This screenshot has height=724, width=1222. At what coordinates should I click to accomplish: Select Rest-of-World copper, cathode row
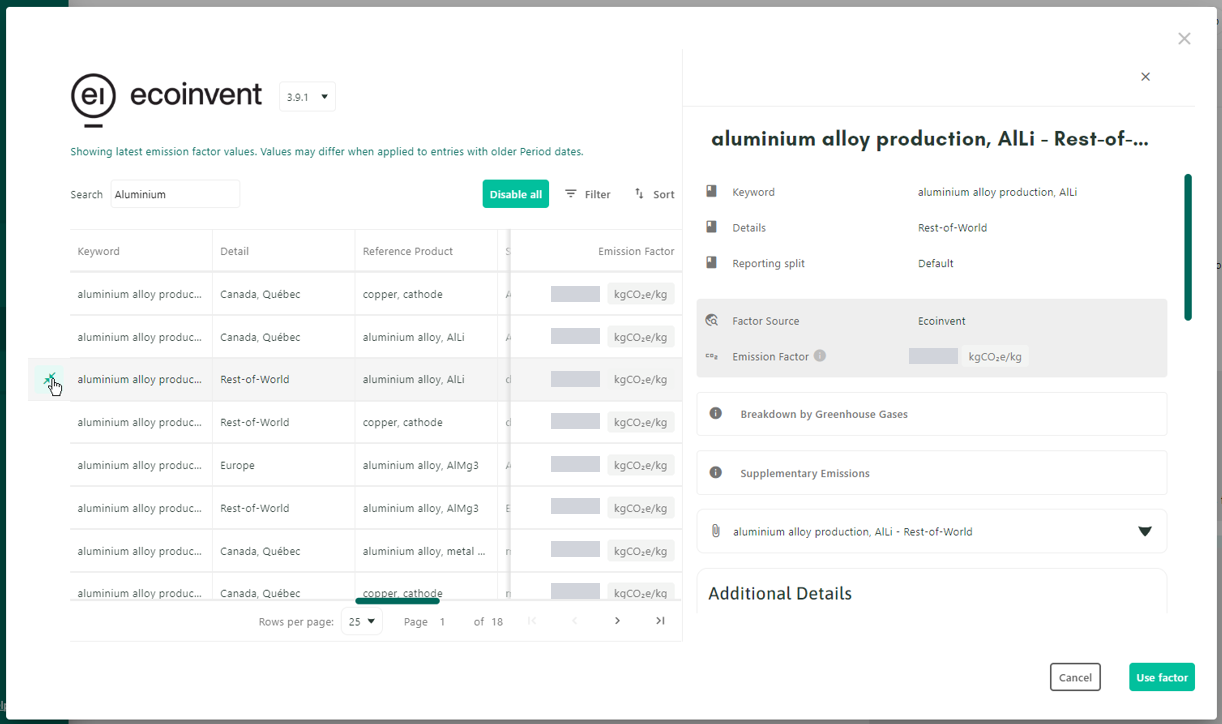tap(376, 422)
